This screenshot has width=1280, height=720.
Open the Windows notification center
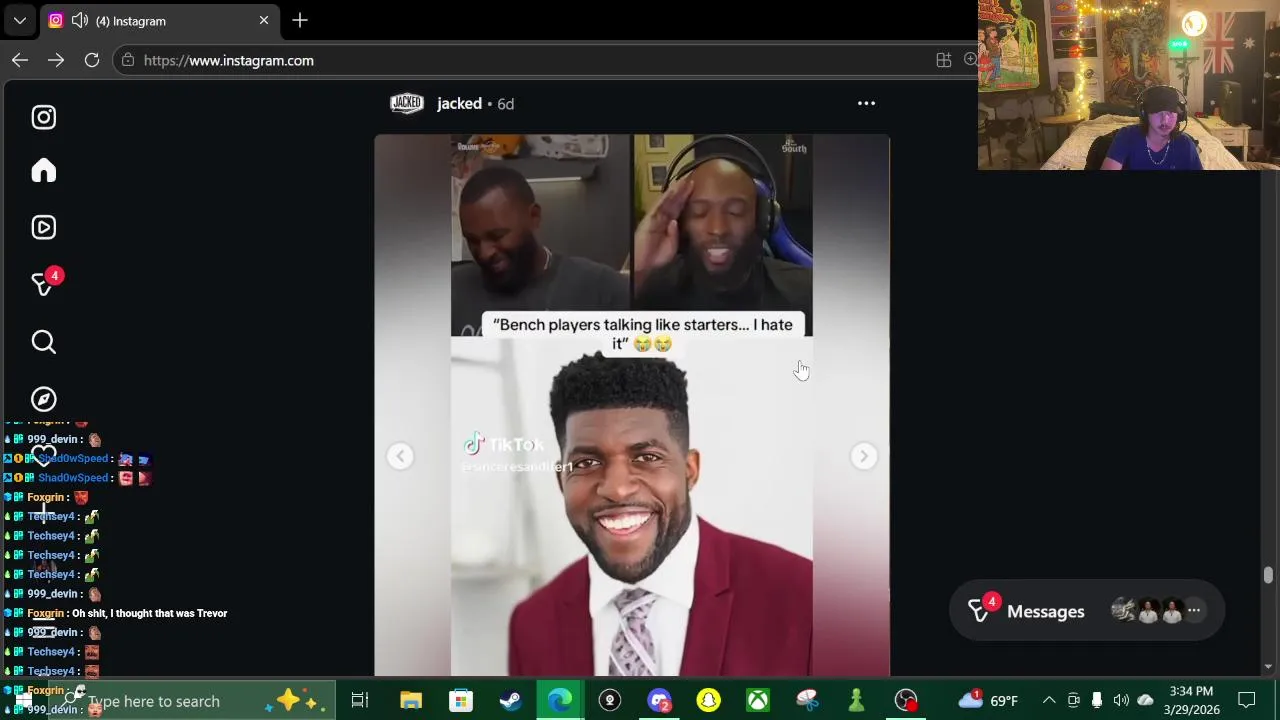tap(1247, 700)
